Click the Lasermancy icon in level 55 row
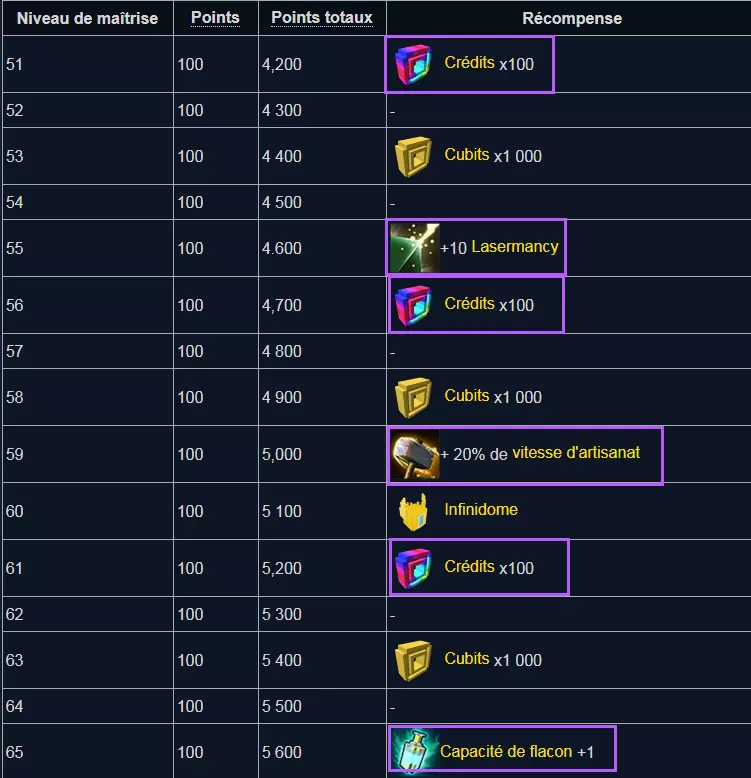The height and width of the screenshot is (778, 751). (x=414, y=248)
